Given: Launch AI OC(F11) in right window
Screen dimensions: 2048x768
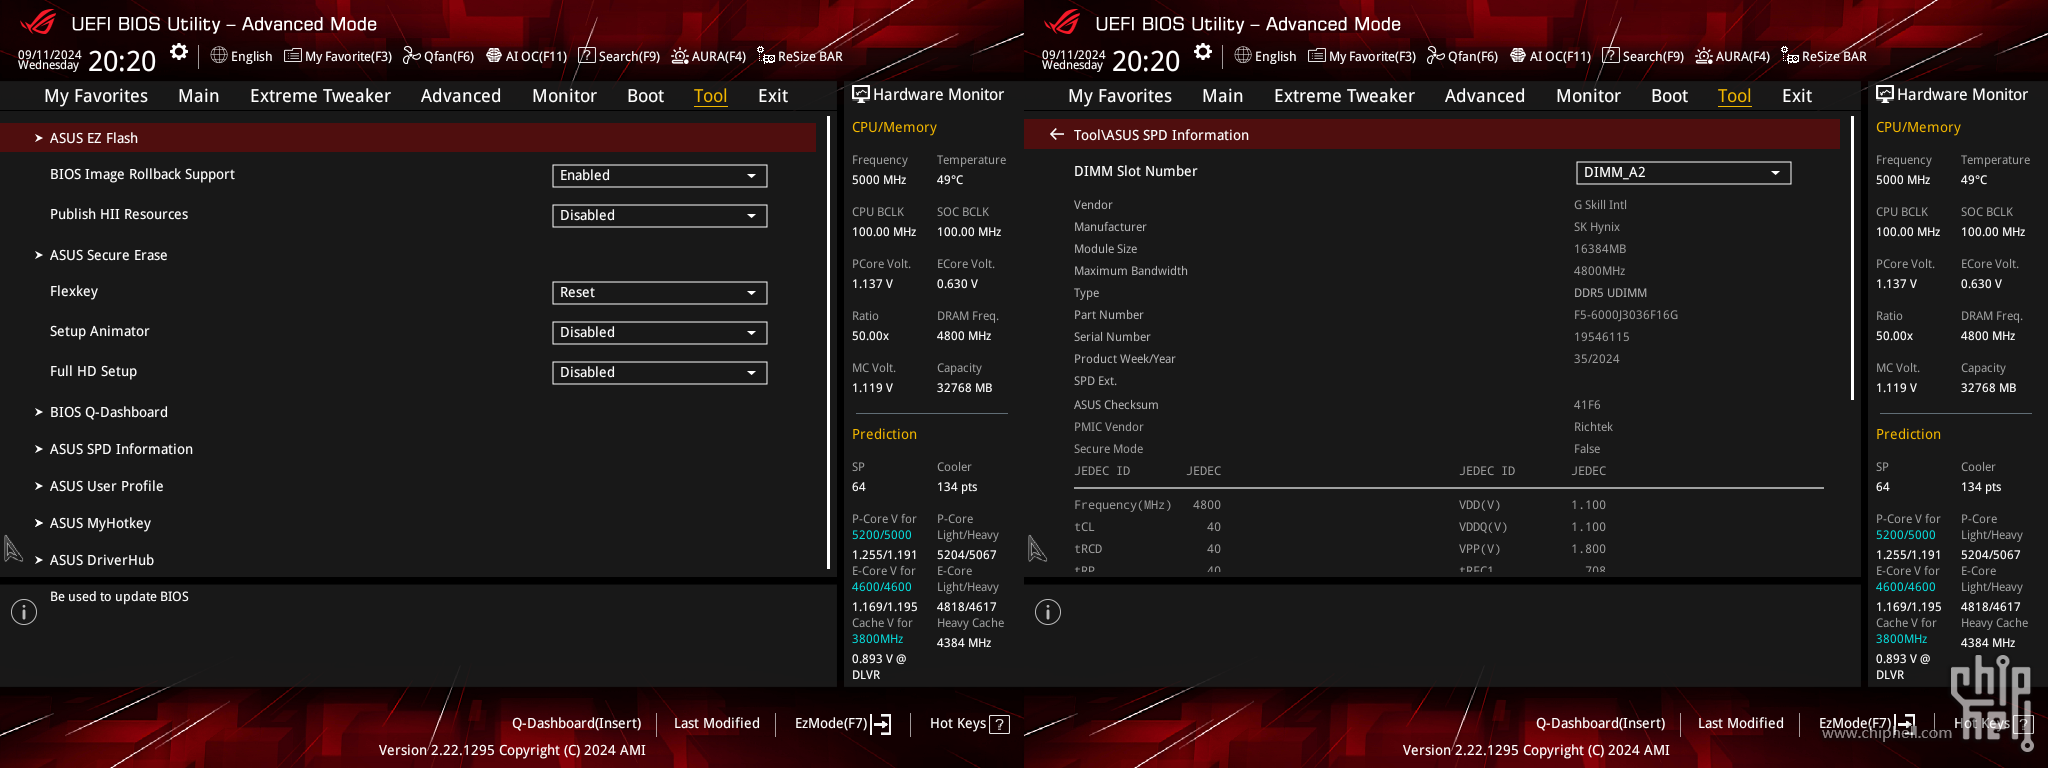Looking at the screenshot, I should click(1550, 56).
